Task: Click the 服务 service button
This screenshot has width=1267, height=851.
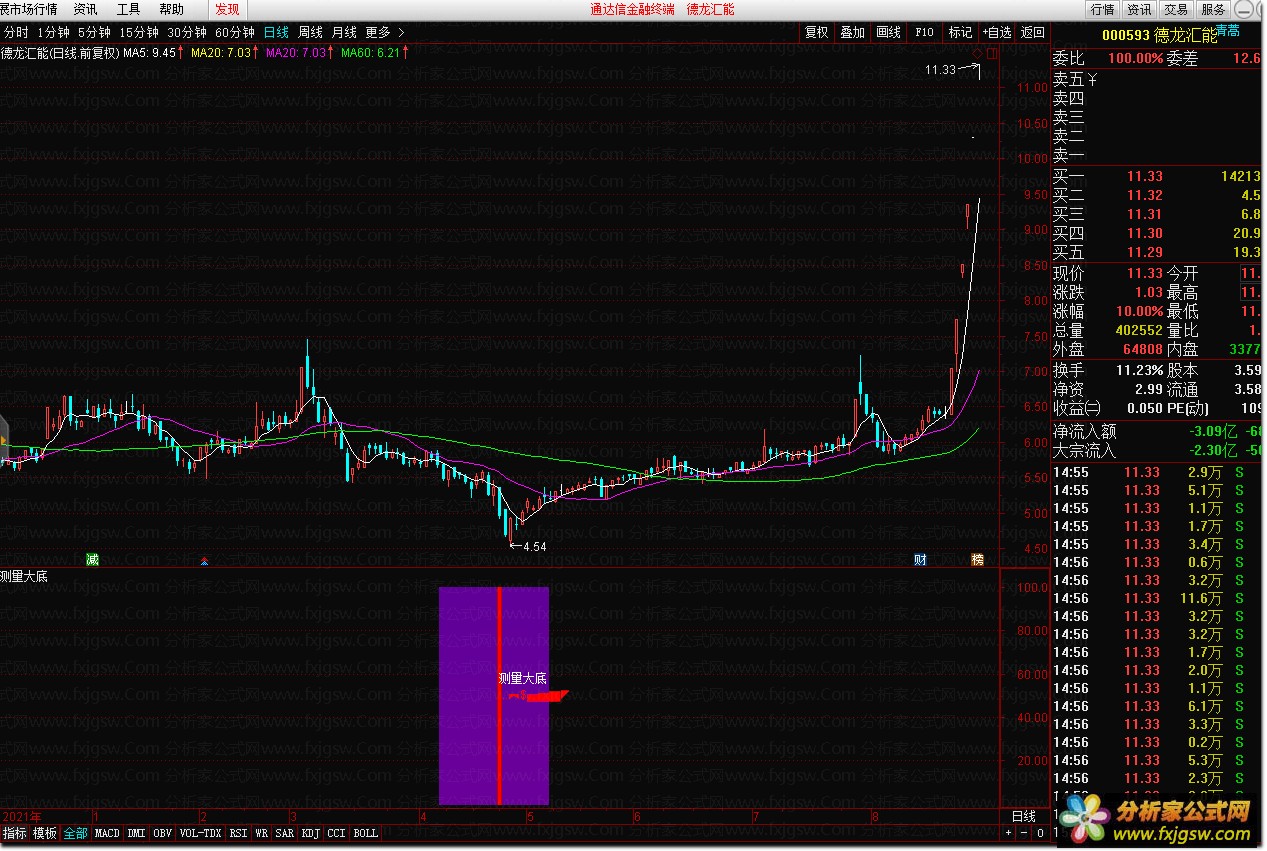Action: point(1213,9)
